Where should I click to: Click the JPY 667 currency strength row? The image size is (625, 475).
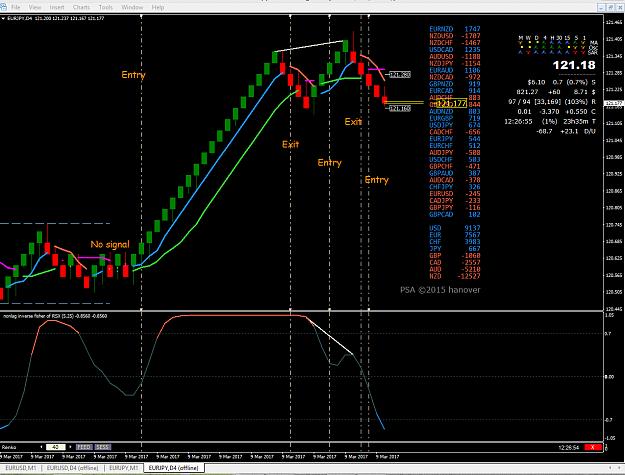coord(455,249)
